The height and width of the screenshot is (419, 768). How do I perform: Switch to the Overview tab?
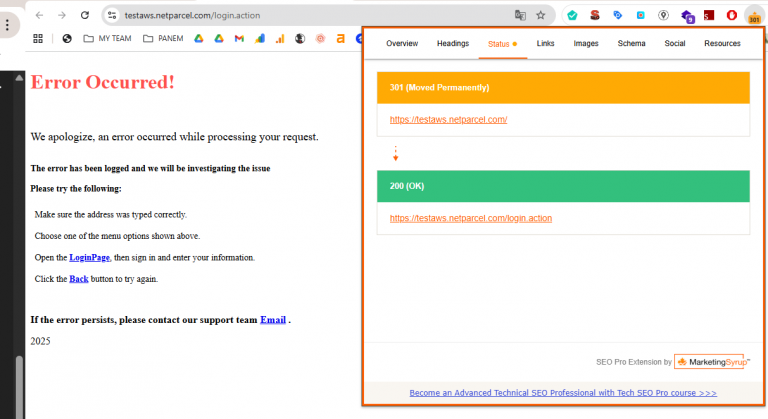coord(402,43)
